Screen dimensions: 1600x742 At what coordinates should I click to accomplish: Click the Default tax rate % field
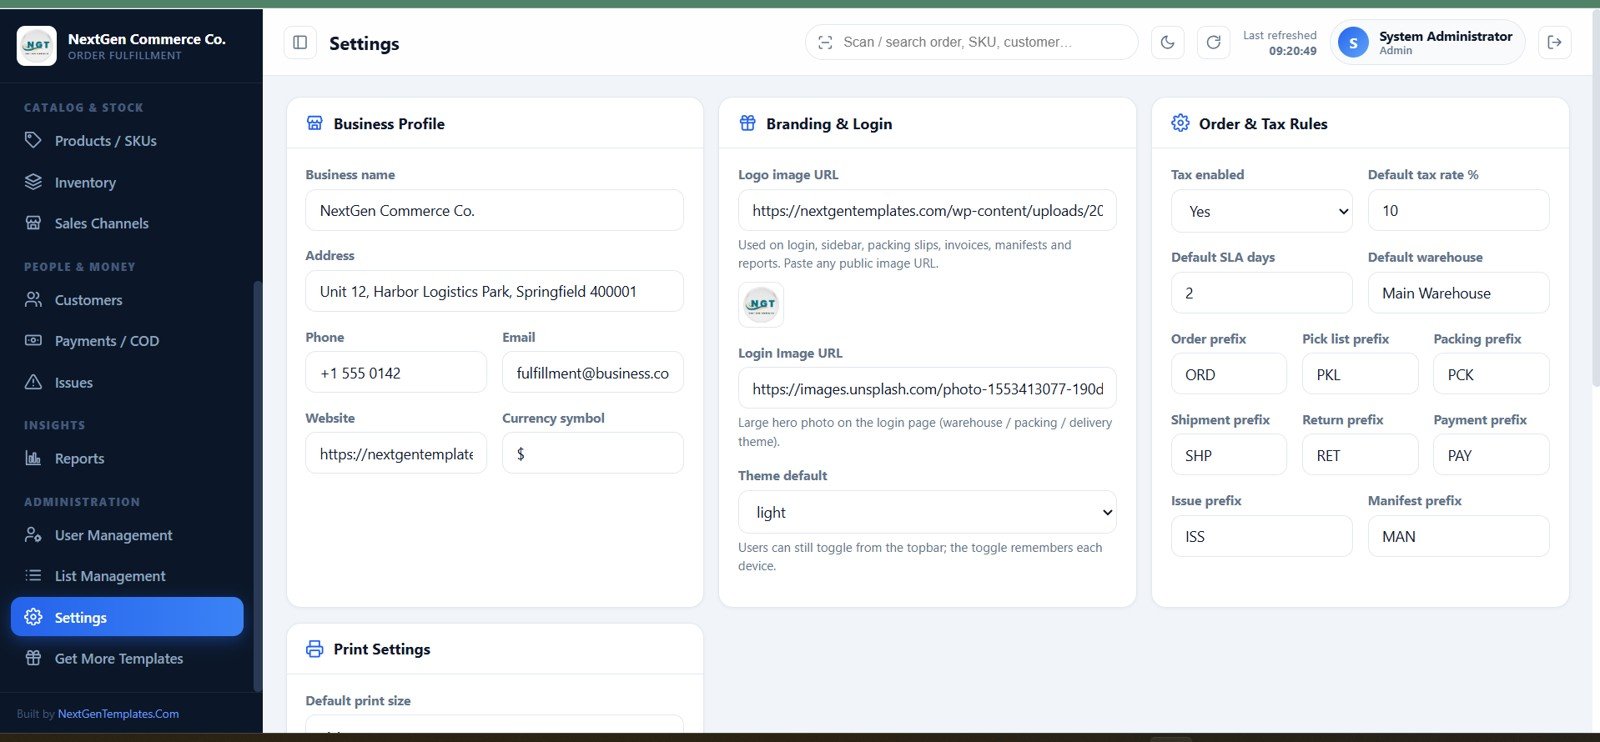[x=1458, y=210]
